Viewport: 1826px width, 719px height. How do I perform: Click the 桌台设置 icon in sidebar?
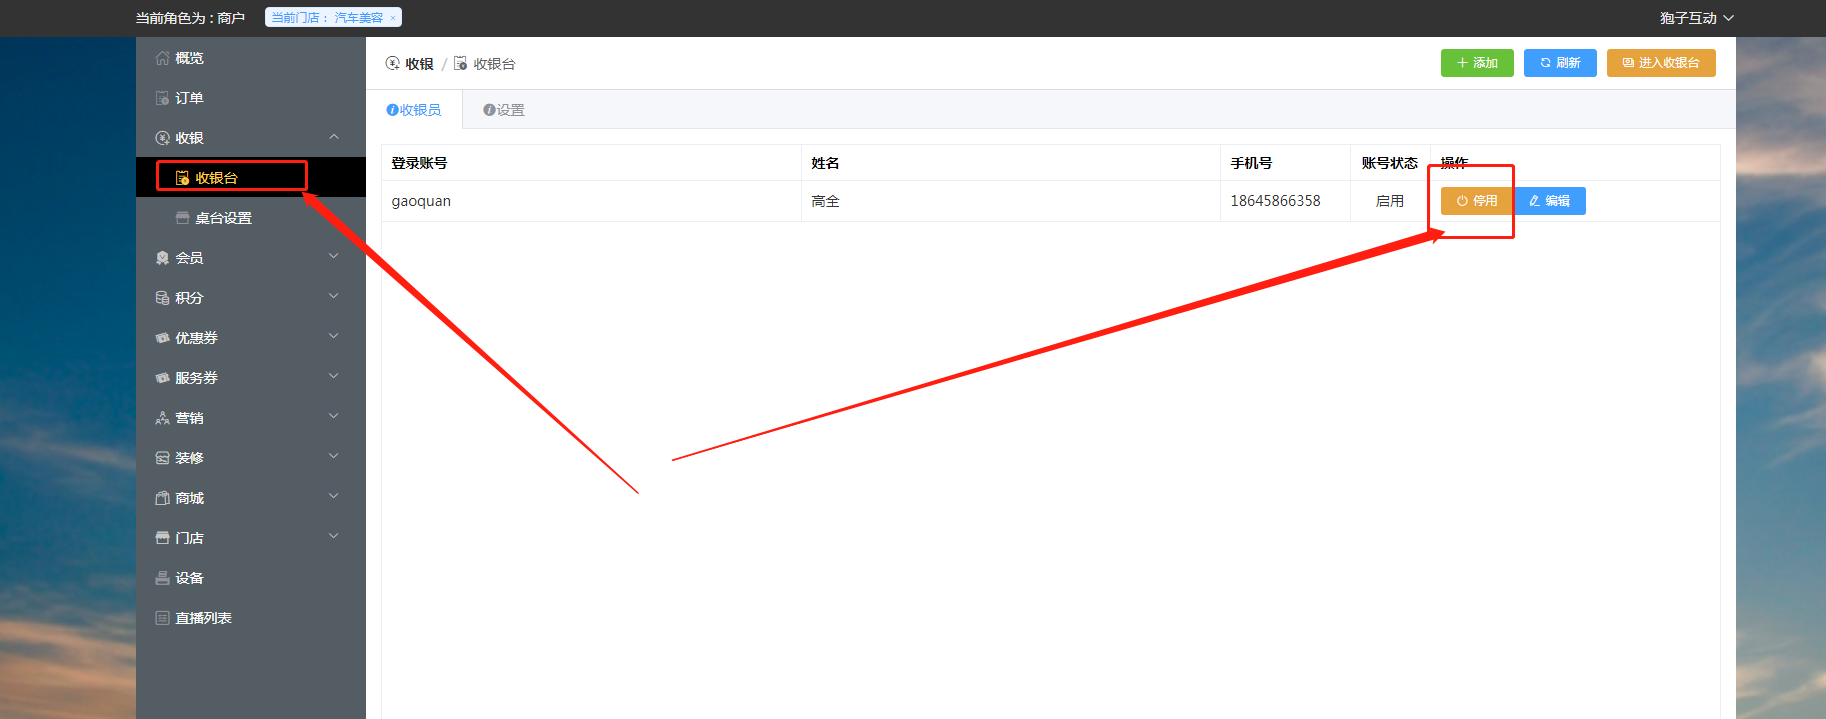pyautogui.click(x=182, y=218)
